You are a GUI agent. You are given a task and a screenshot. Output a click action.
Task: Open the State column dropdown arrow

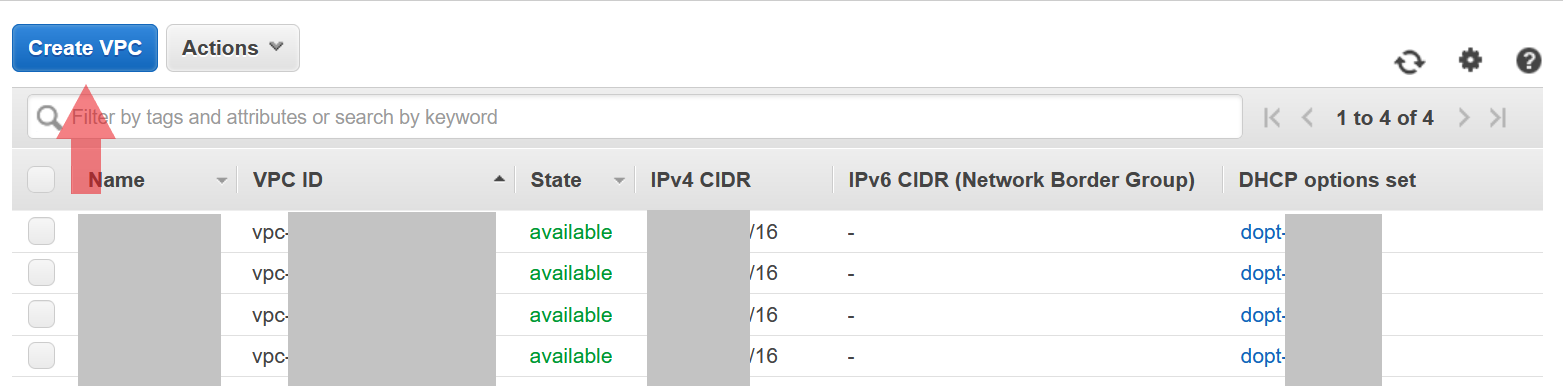point(619,181)
